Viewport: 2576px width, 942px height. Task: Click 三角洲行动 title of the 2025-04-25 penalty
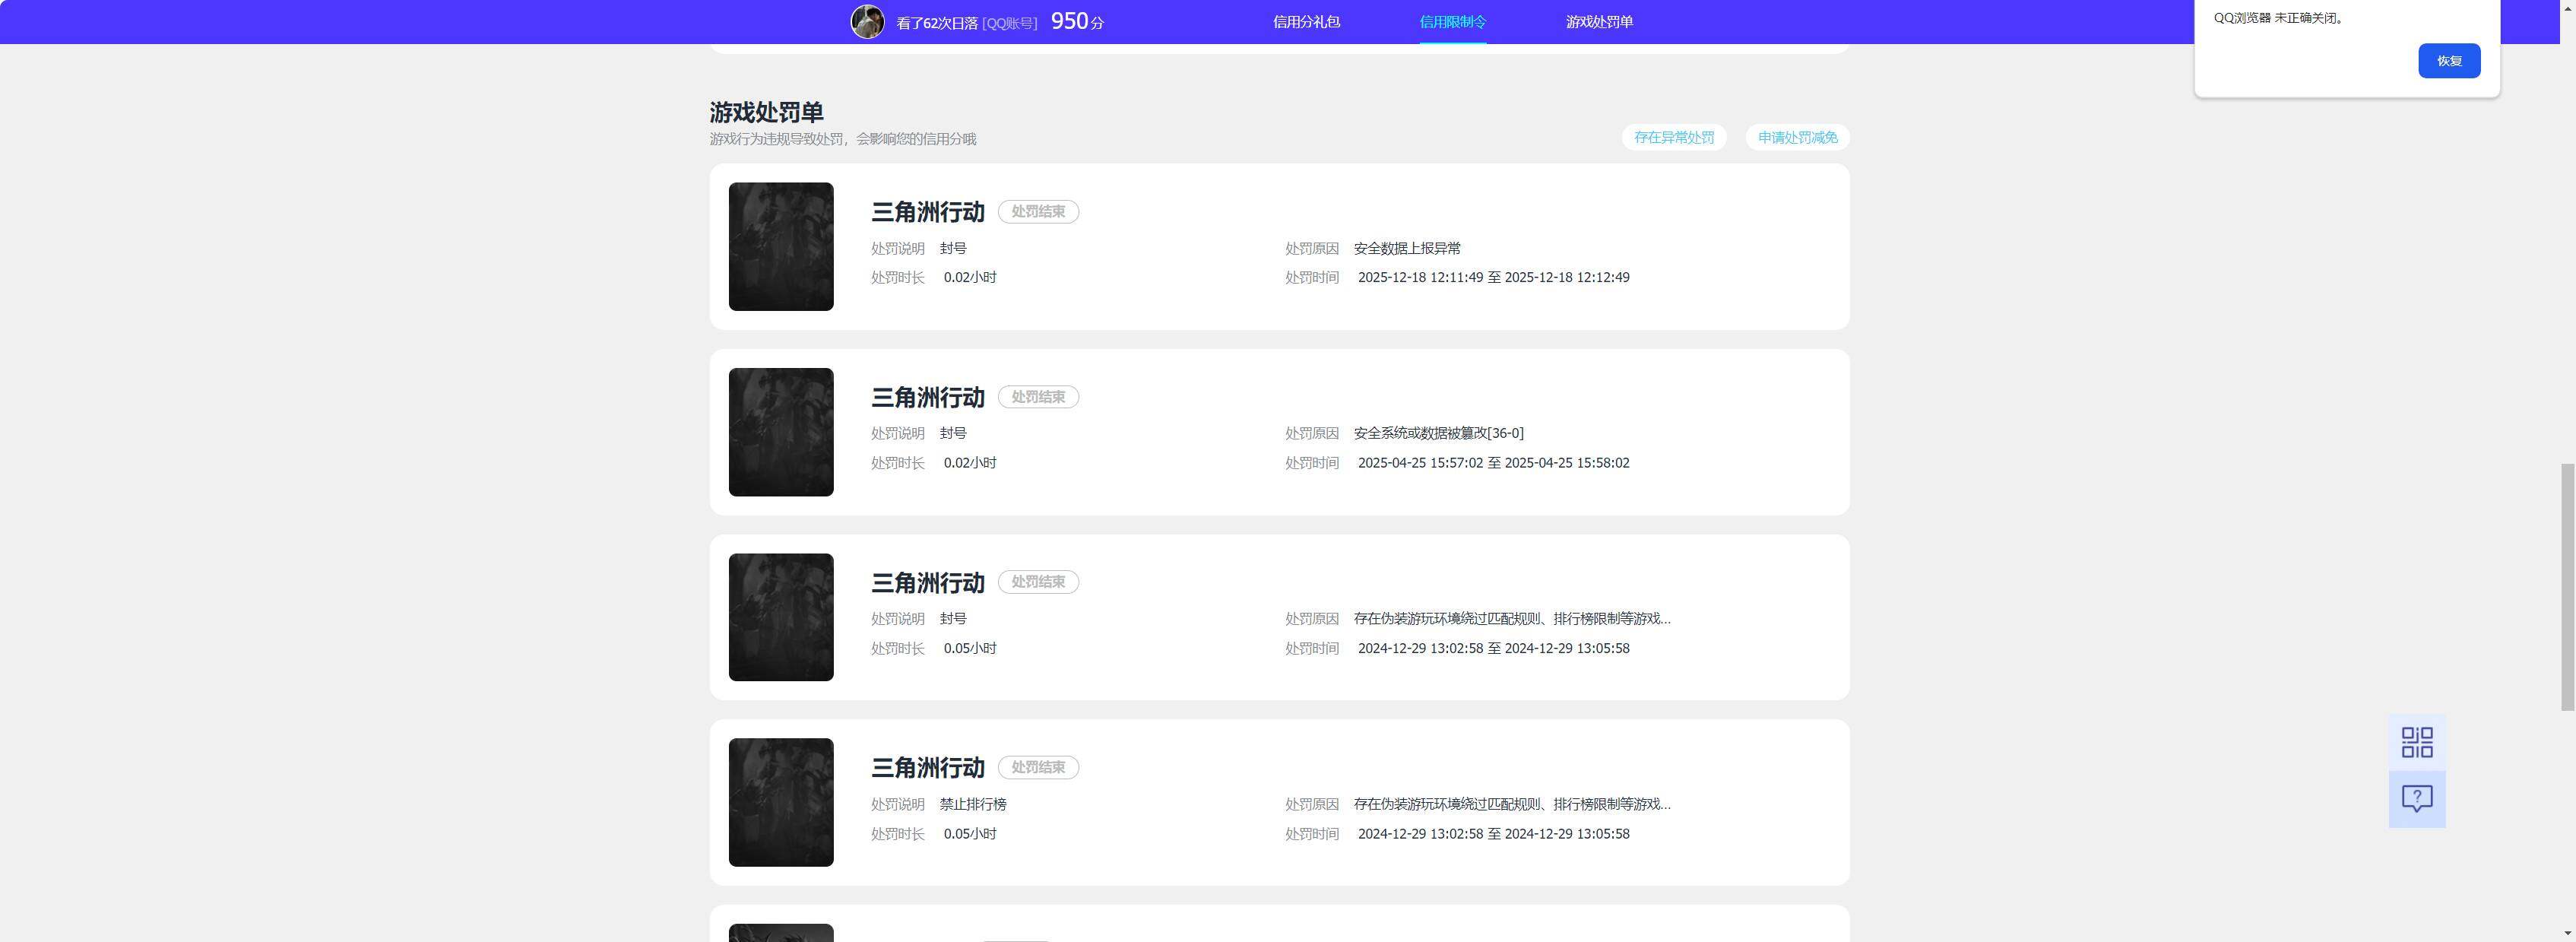click(928, 398)
